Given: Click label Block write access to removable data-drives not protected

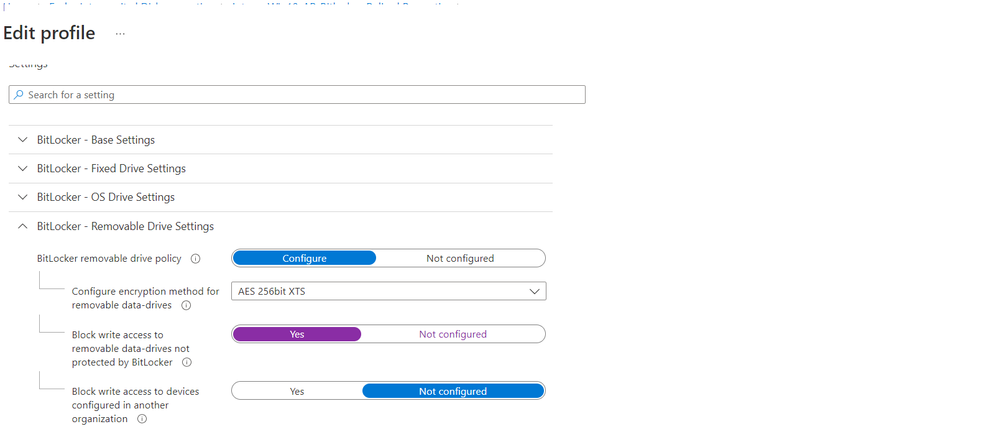Looking at the screenshot, I should tap(130, 348).
